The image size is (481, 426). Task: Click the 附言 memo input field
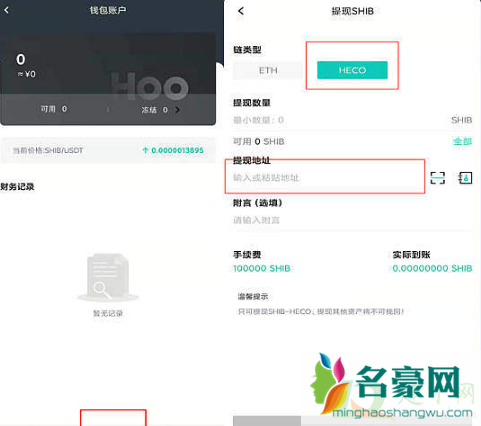(352, 220)
